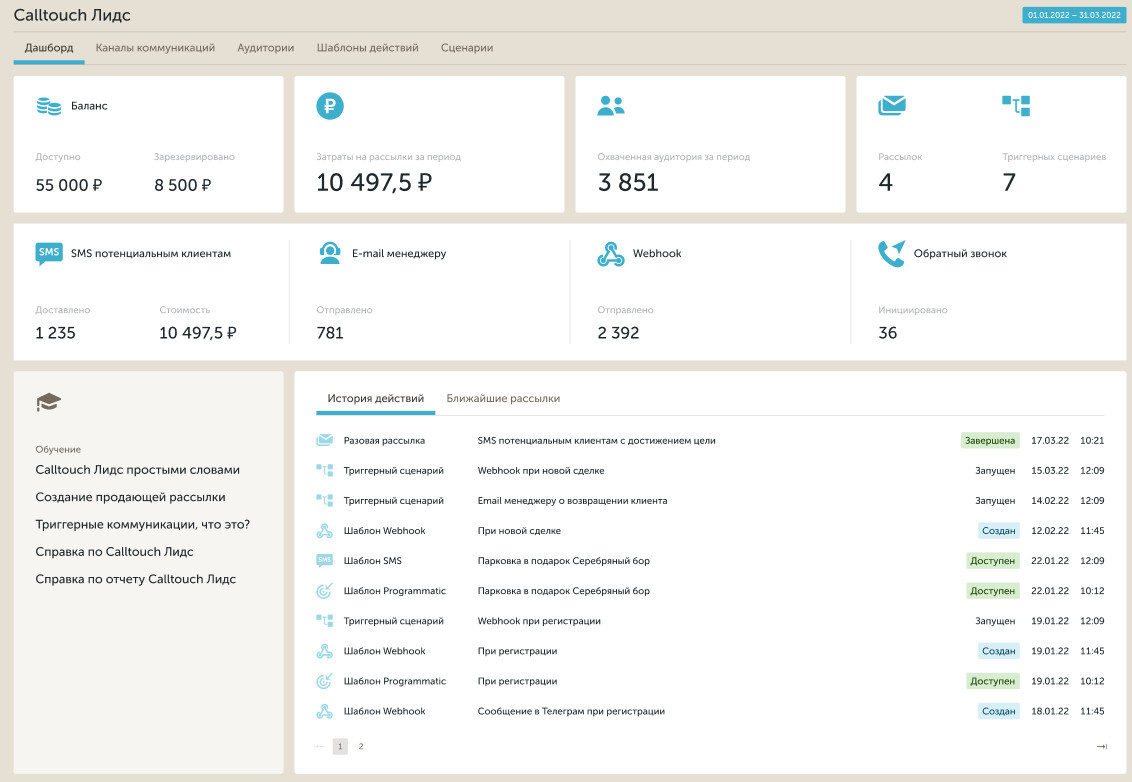Click the trigger scenarios icon
Screen dimensions: 1132x782
[1016, 105]
